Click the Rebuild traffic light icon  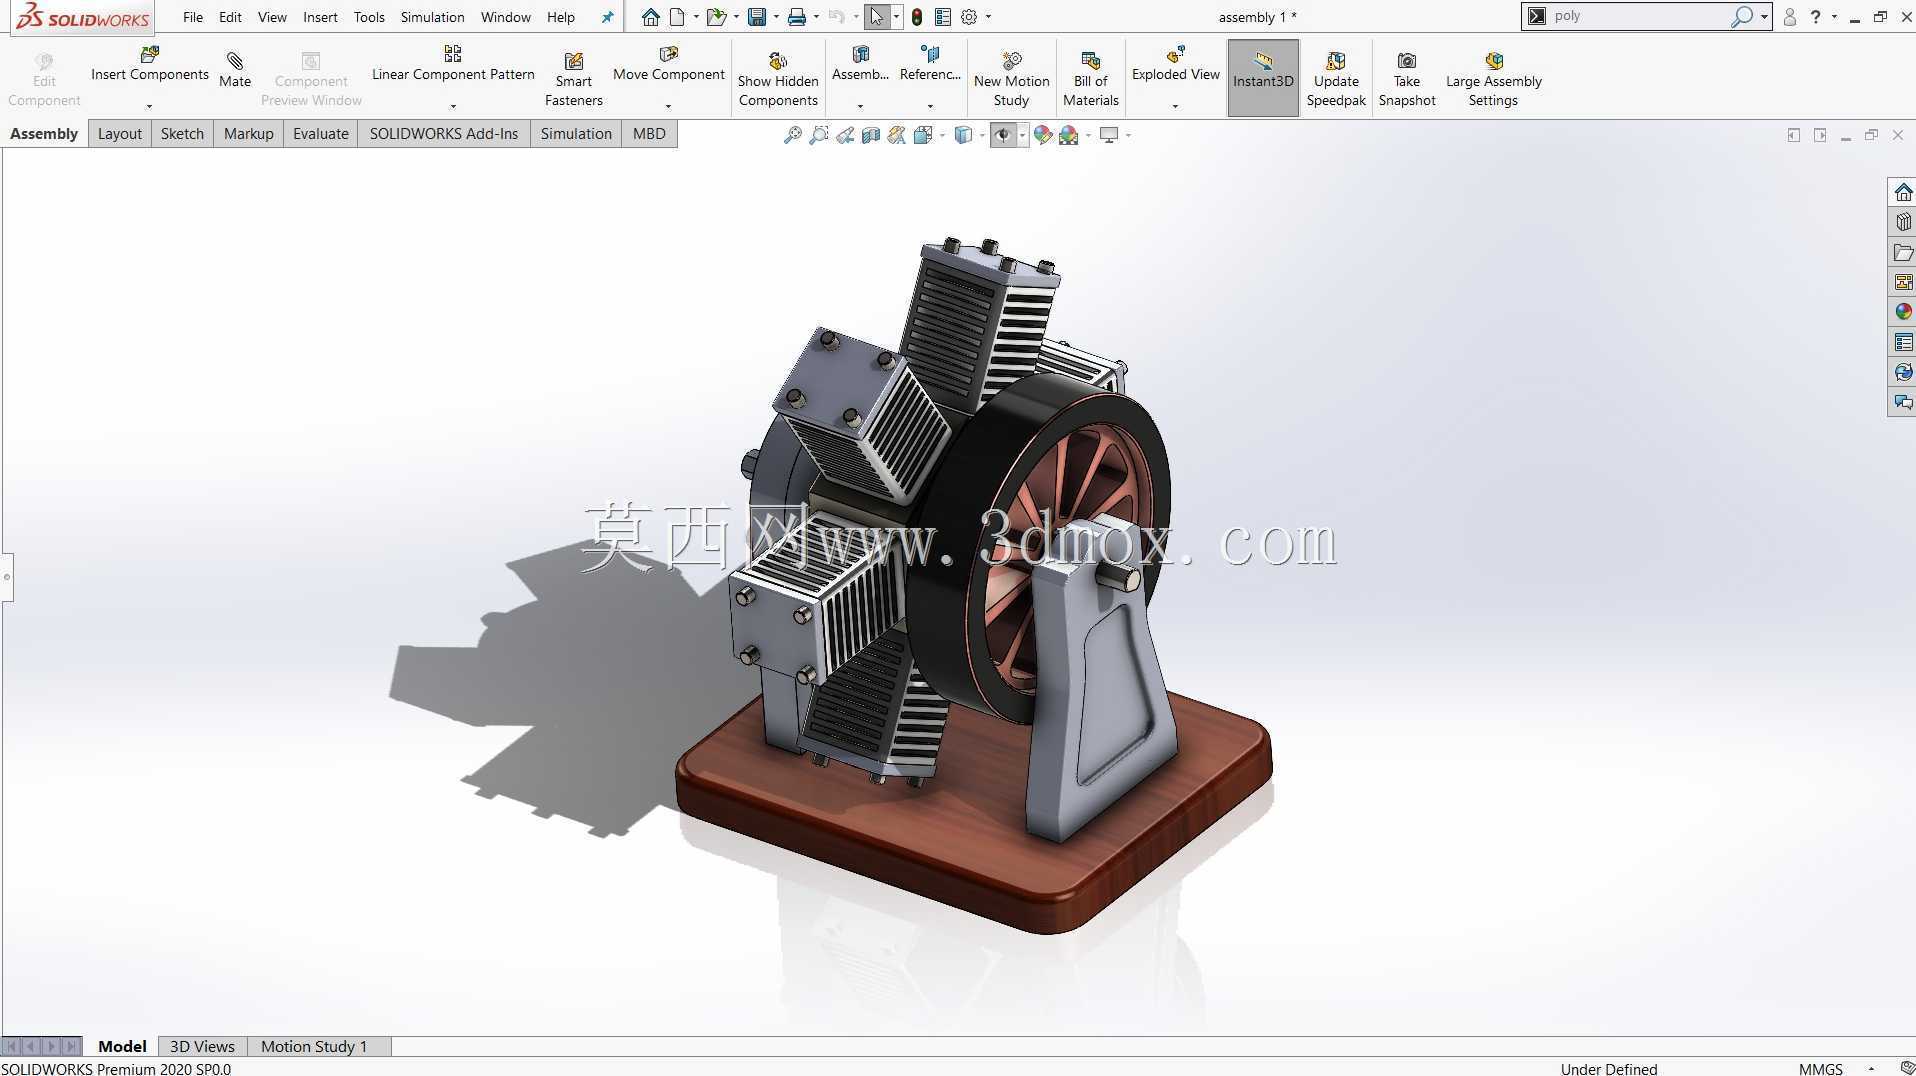[x=916, y=17]
